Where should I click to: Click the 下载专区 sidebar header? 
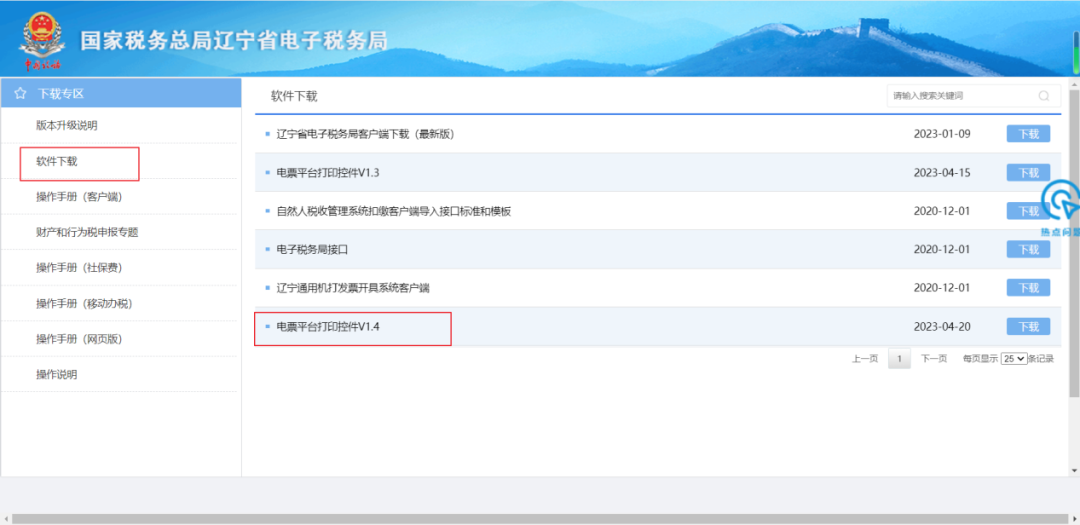coord(121,93)
